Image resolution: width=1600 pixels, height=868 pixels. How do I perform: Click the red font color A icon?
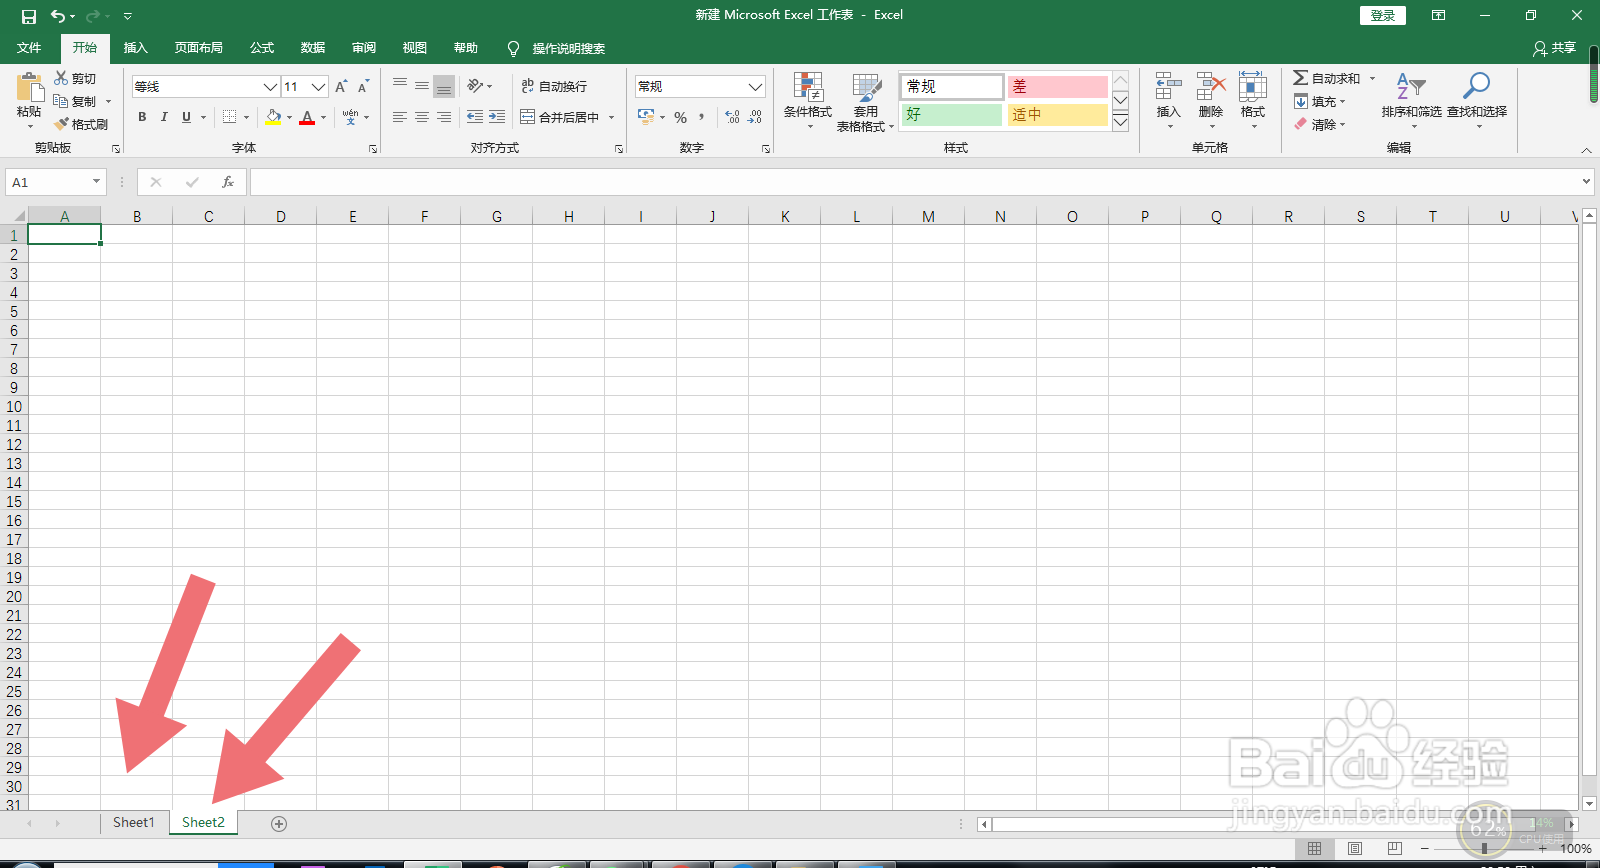307,117
